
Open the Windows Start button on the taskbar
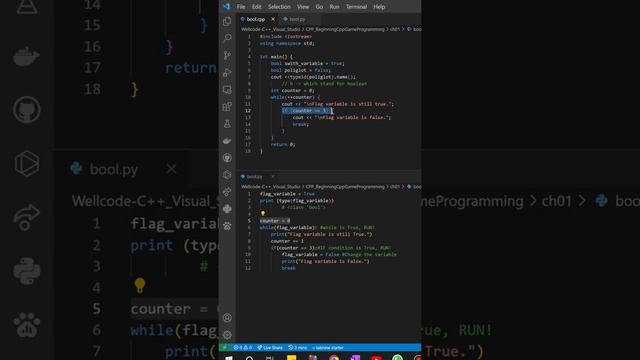229,358
